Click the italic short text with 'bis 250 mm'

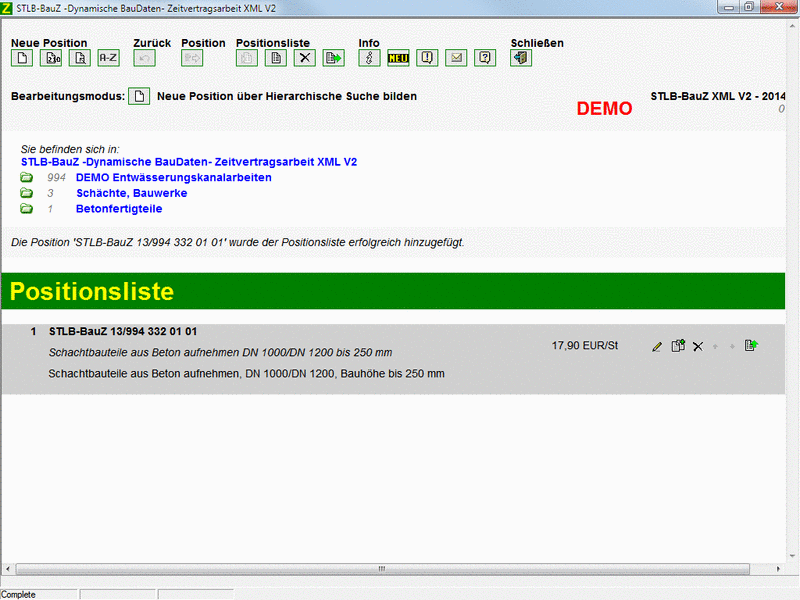coord(220,353)
